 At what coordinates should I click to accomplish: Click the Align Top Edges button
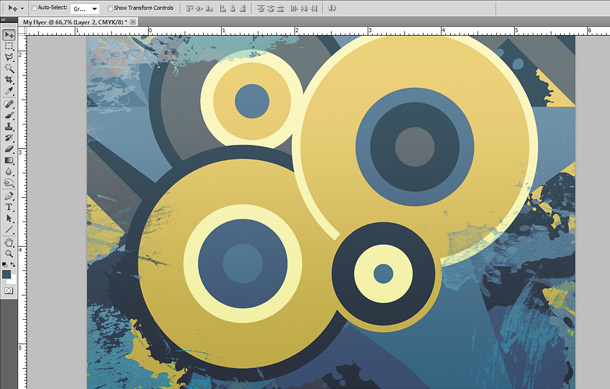tap(189, 8)
